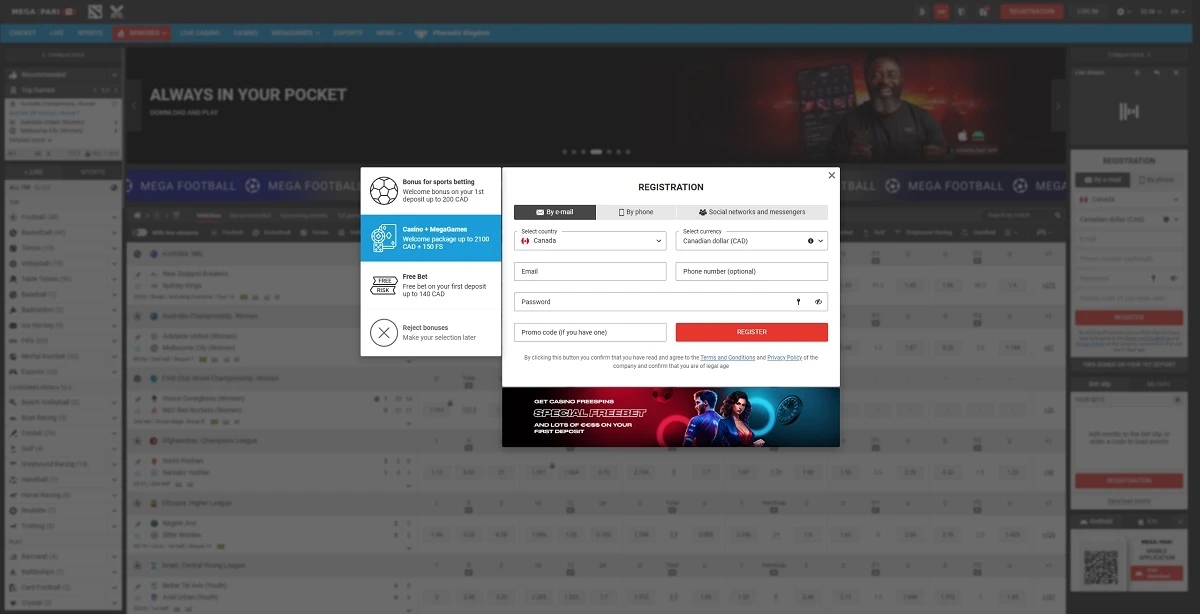
Task: Go to next banner with the right arrow
Action: [1059, 106]
